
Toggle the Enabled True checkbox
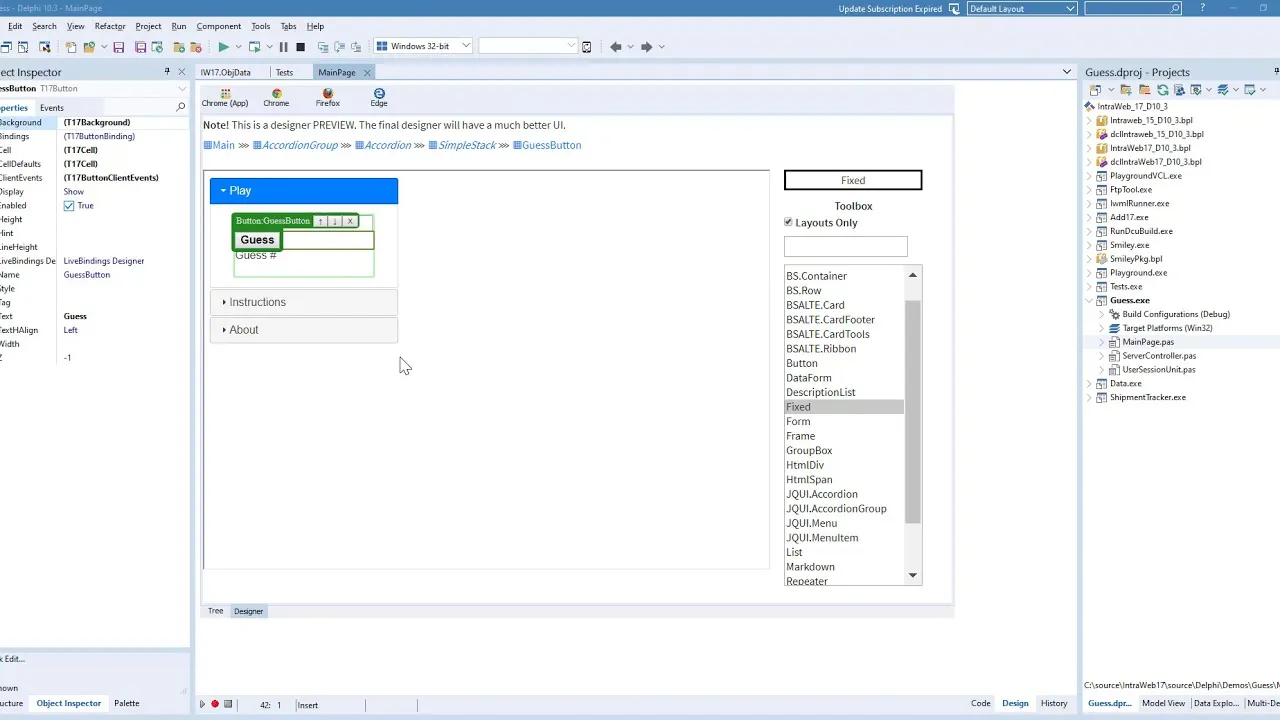click(69, 206)
